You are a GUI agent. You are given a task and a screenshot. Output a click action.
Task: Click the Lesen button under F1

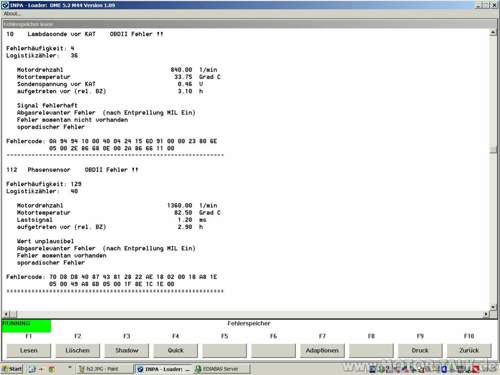click(x=29, y=350)
